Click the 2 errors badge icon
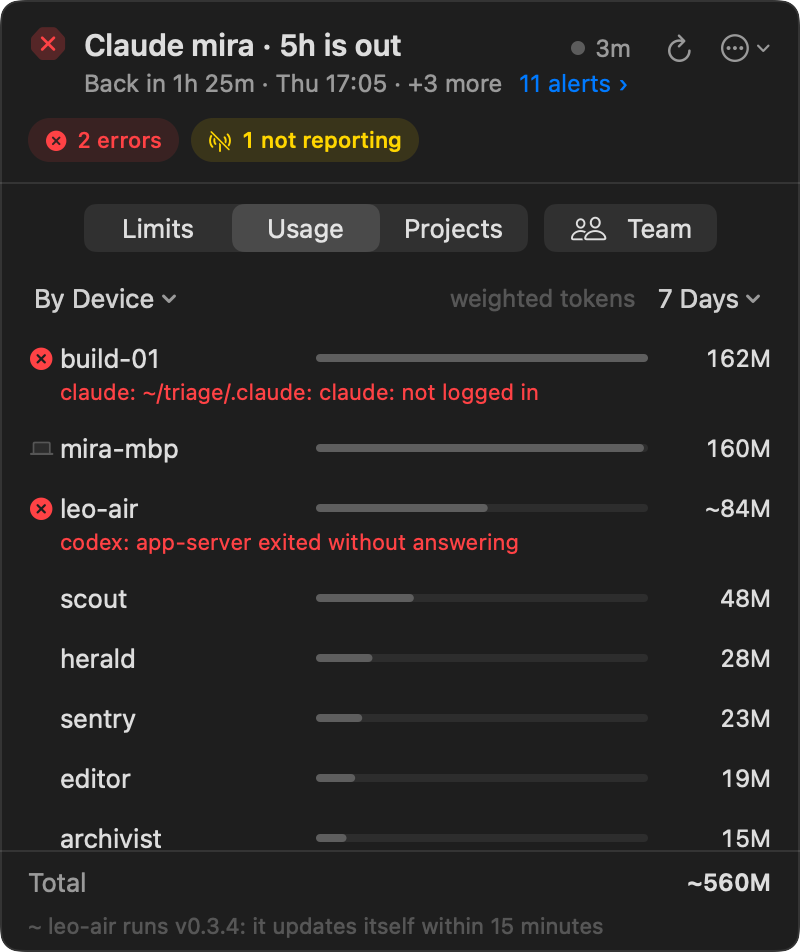 pos(56,141)
